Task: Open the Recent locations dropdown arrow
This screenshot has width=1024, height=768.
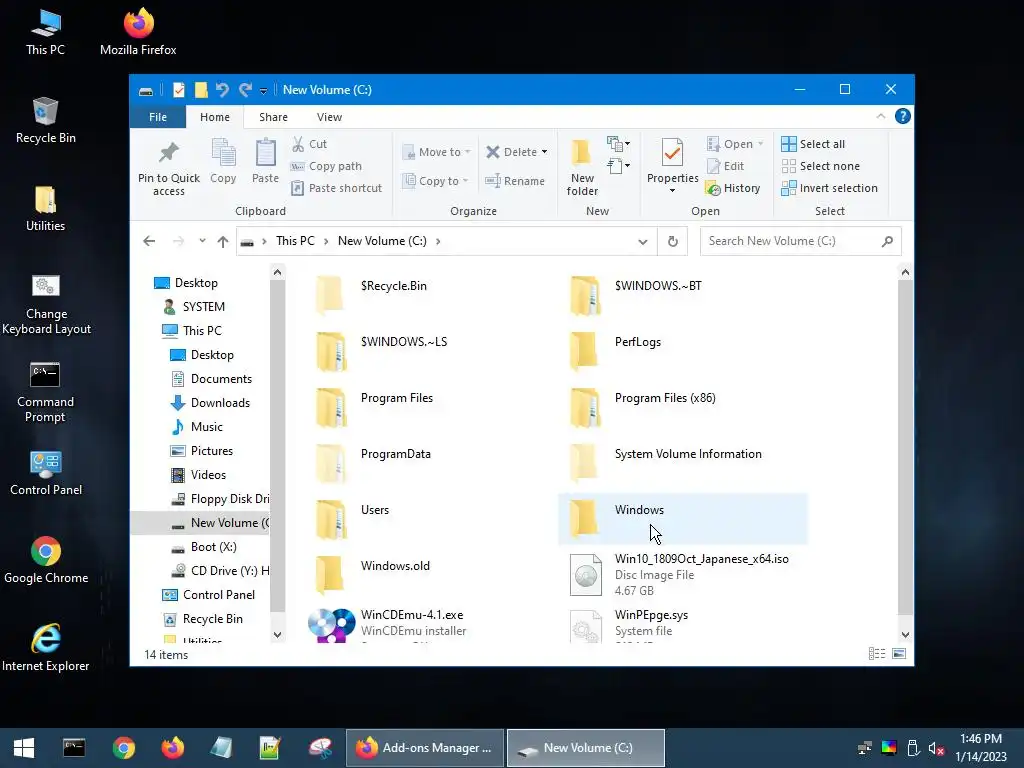Action: (x=202, y=241)
